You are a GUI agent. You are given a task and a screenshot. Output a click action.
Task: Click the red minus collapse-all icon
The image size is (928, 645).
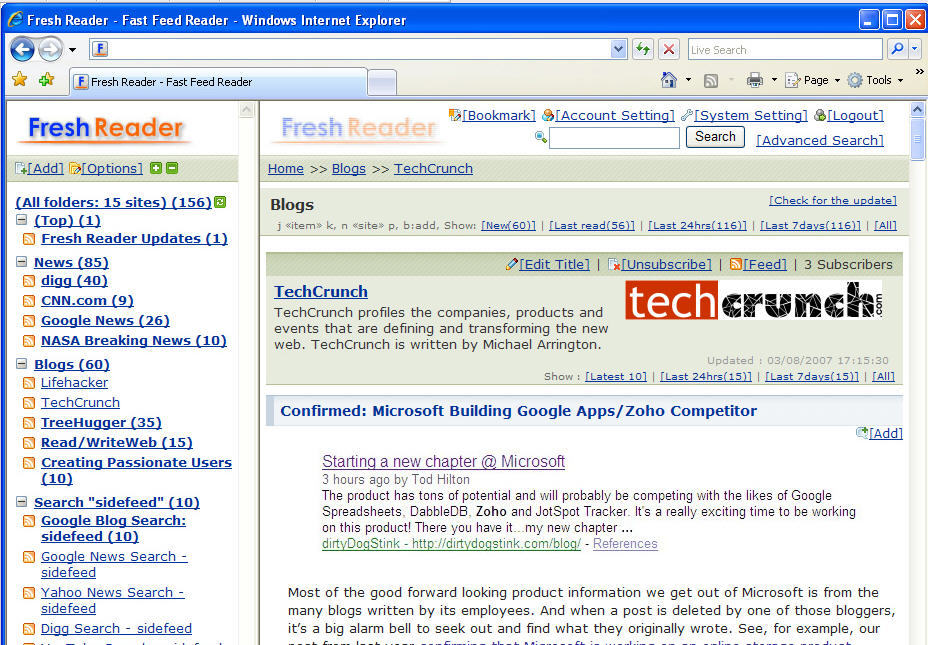click(x=170, y=167)
